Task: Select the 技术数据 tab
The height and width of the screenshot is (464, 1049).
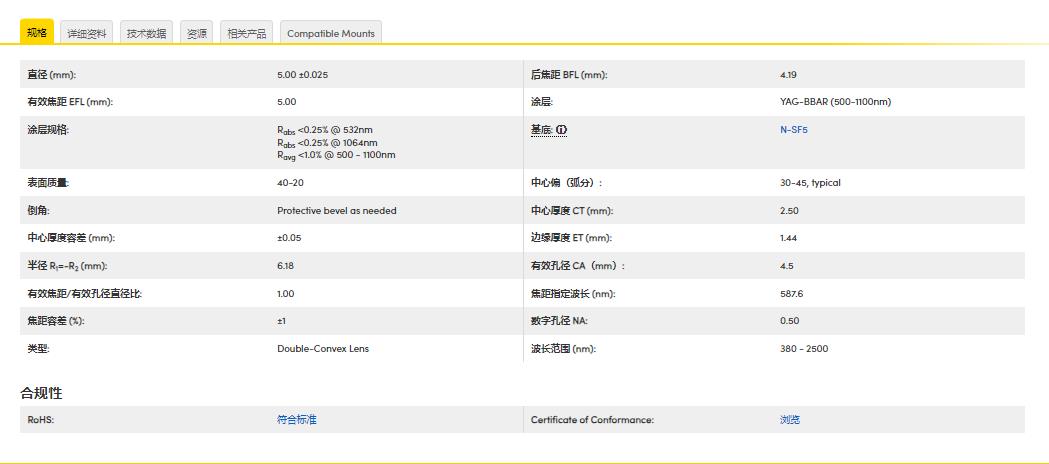Action: pyautogui.click(x=146, y=33)
